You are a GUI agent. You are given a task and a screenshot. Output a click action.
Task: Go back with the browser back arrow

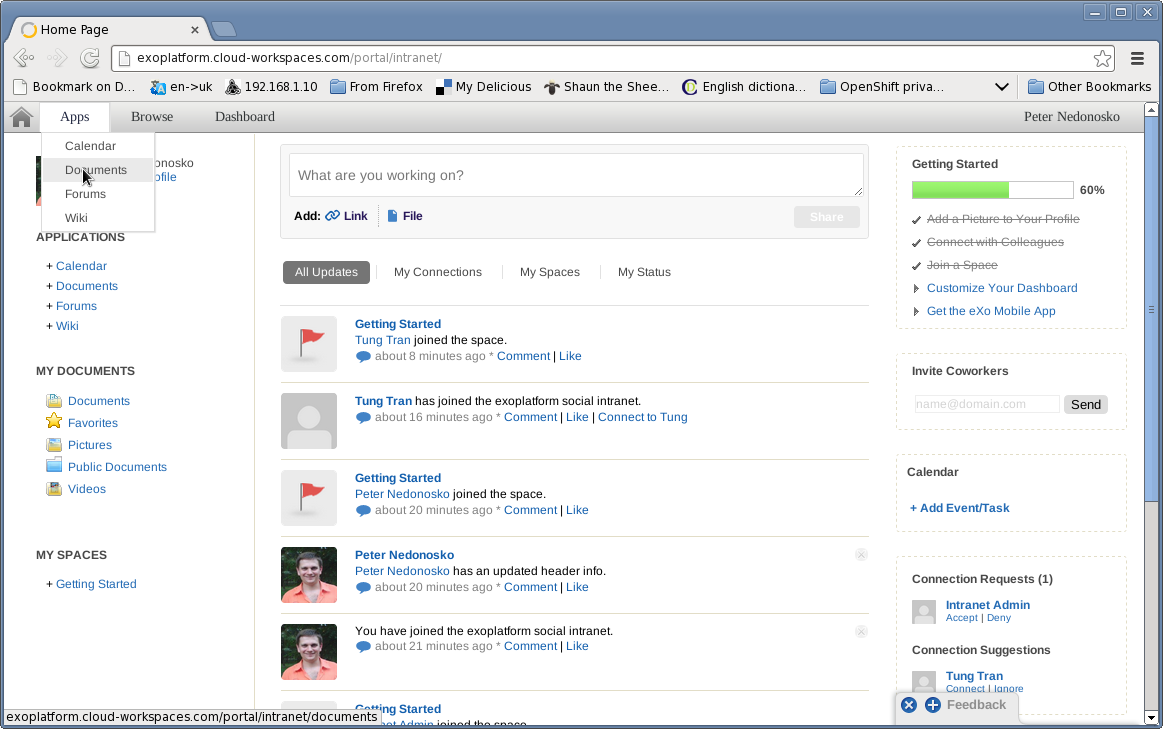tap(24, 58)
